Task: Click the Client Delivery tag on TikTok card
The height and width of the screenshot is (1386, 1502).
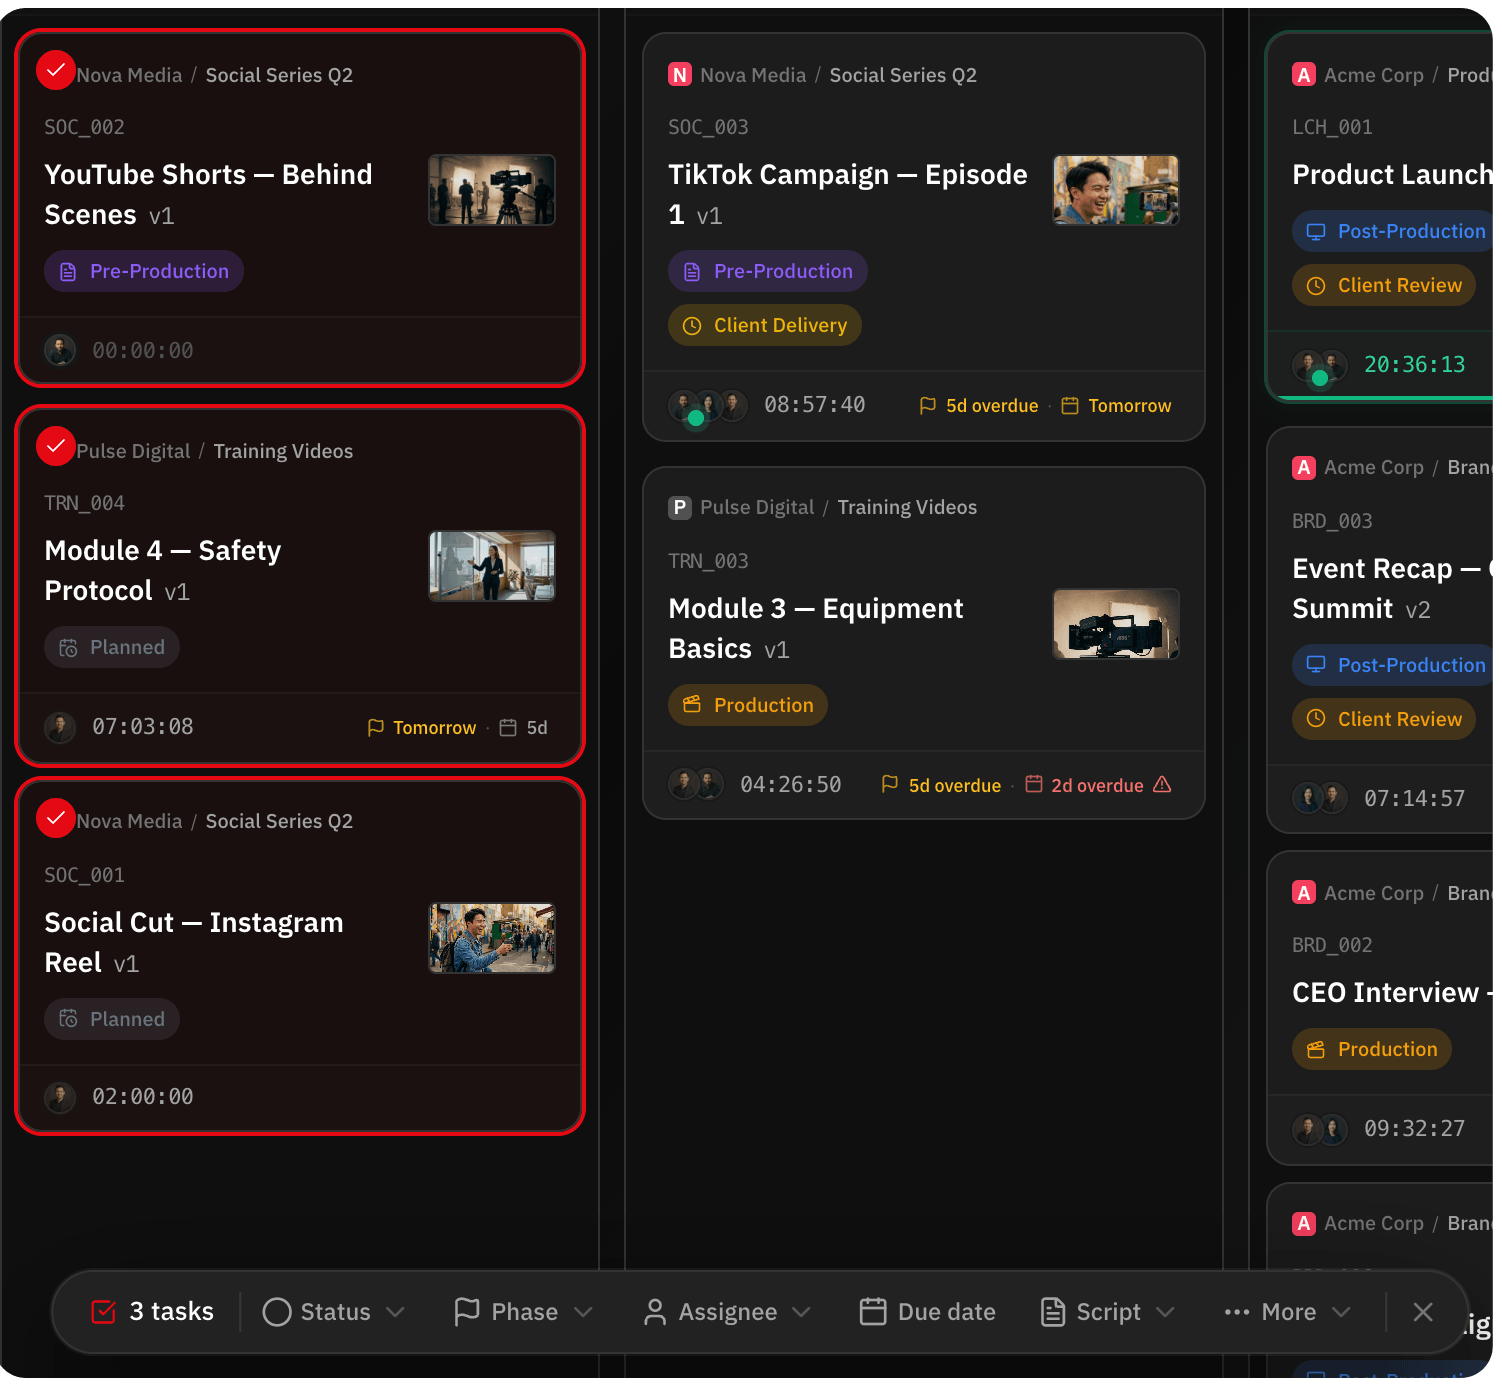Action: tap(765, 325)
